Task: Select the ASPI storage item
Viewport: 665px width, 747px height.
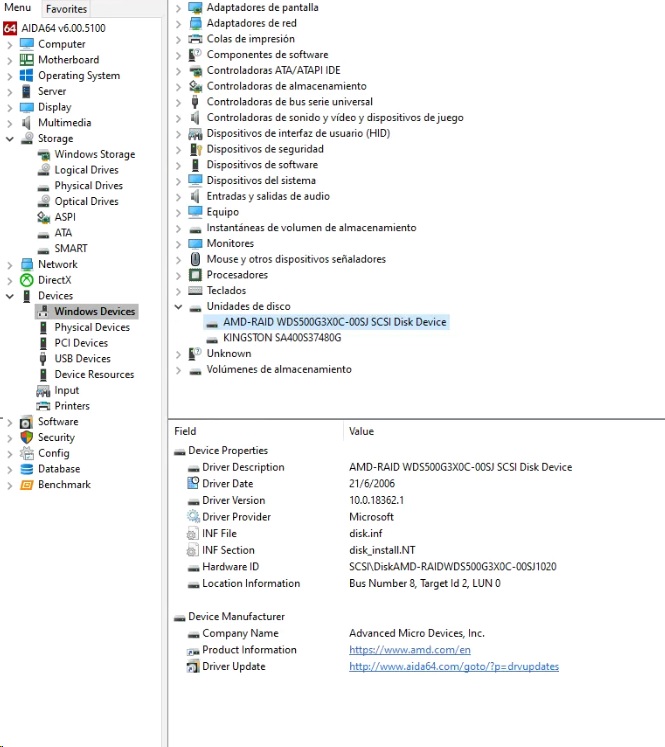Action: [65, 217]
